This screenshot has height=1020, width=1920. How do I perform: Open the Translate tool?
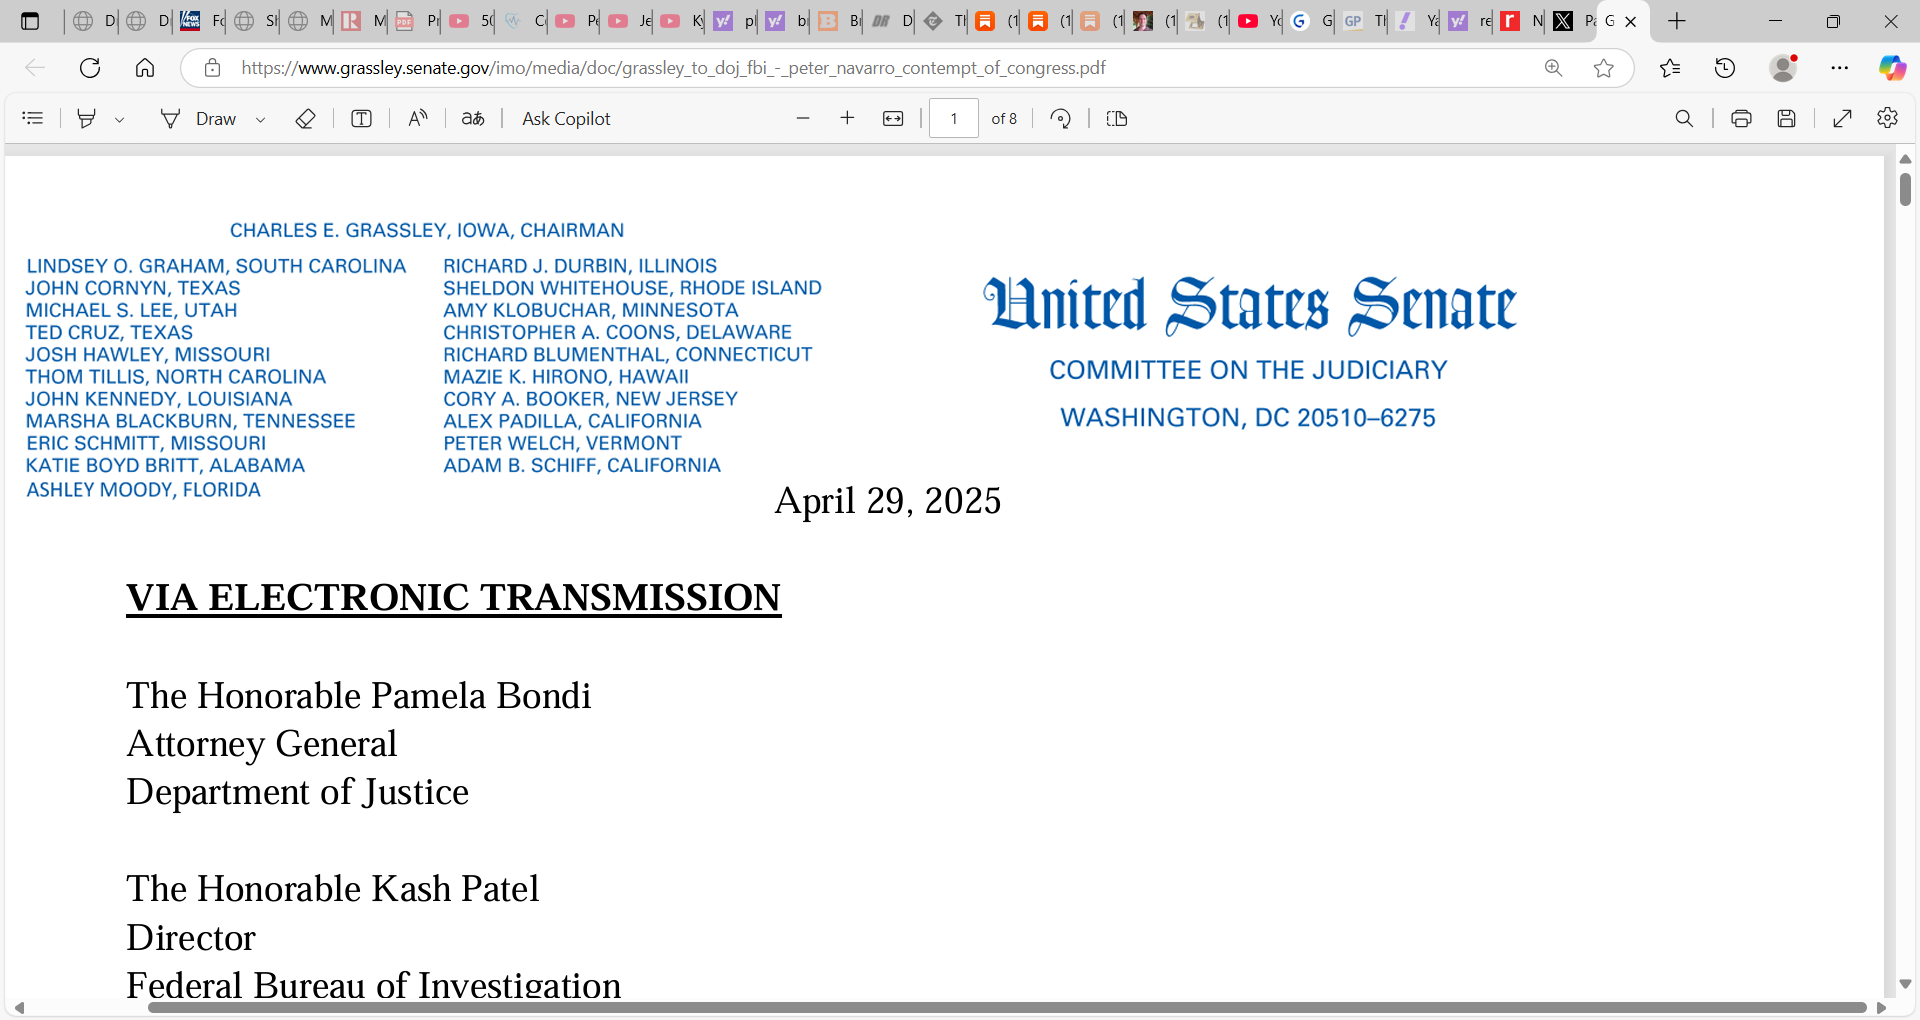pyautogui.click(x=473, y=118)
